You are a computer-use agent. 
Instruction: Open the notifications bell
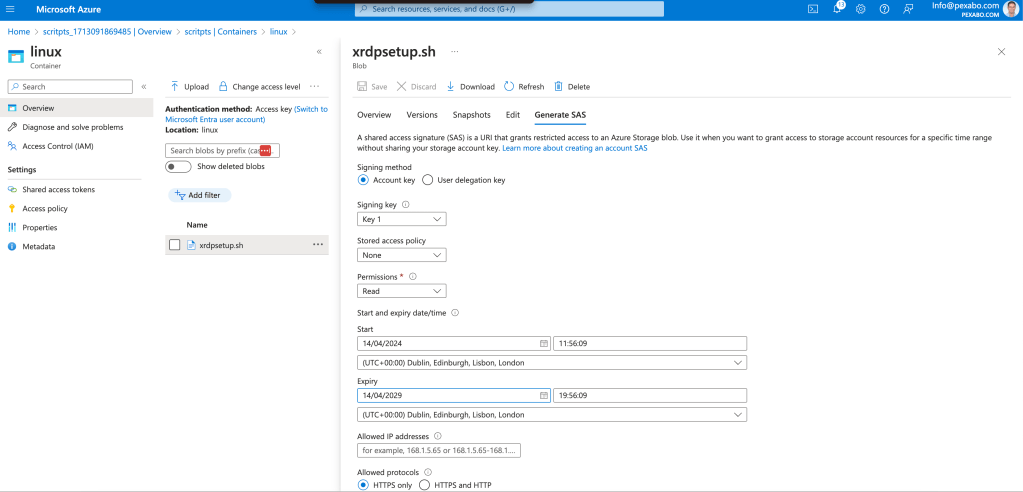pos(837,9)
